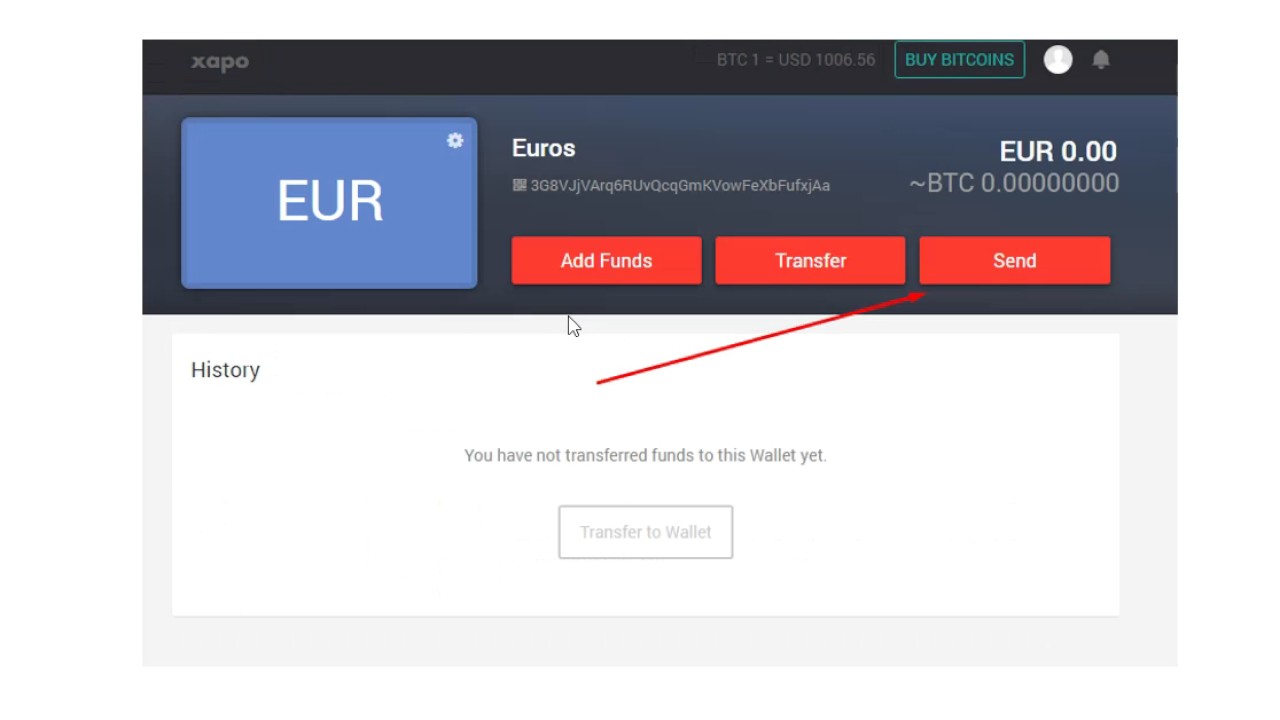Image resolution: width=1280 pixels, height=720 pixels.
Task: Select the blue EUR wallet card
Action: (x=329, y=203)
